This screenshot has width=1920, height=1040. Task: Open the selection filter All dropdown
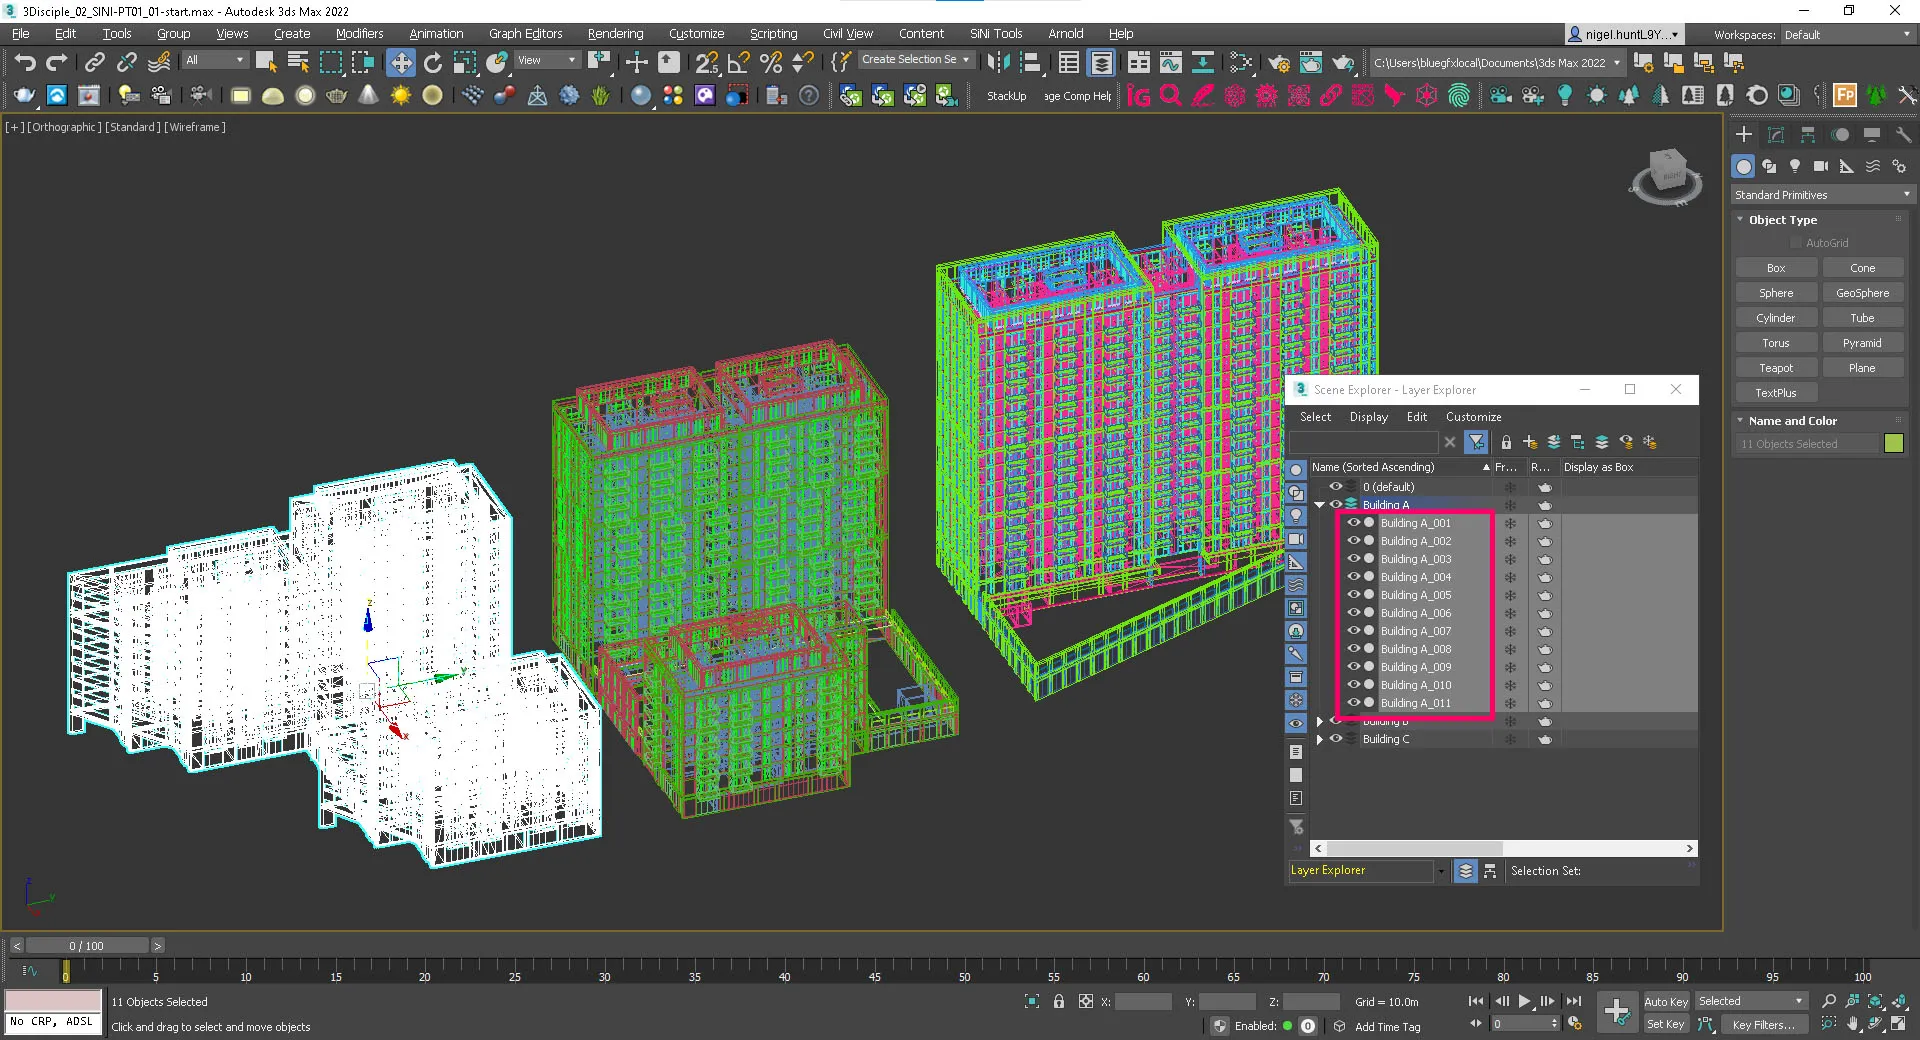(x=215, y=60)
